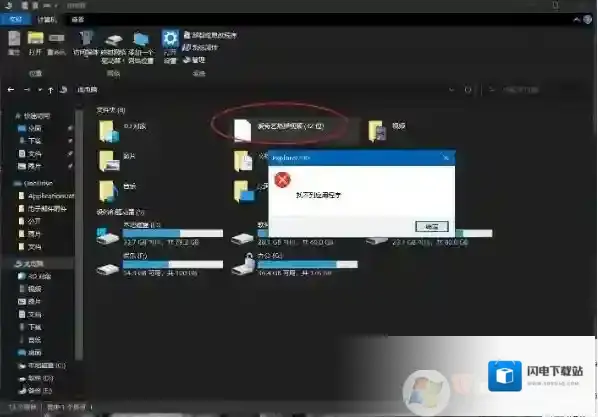Screen dimensions: 598x417
Task: Open 下载 under Quick access
Action: pos(35,141)
